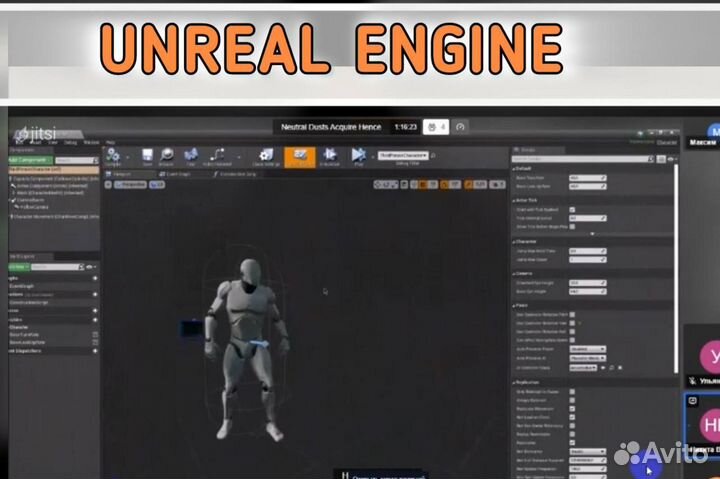The width and height of the screenshot is (720, 479).
Task: Toggle Allow Tick Before Begin Play checkbox
Action: click(572, 226)
